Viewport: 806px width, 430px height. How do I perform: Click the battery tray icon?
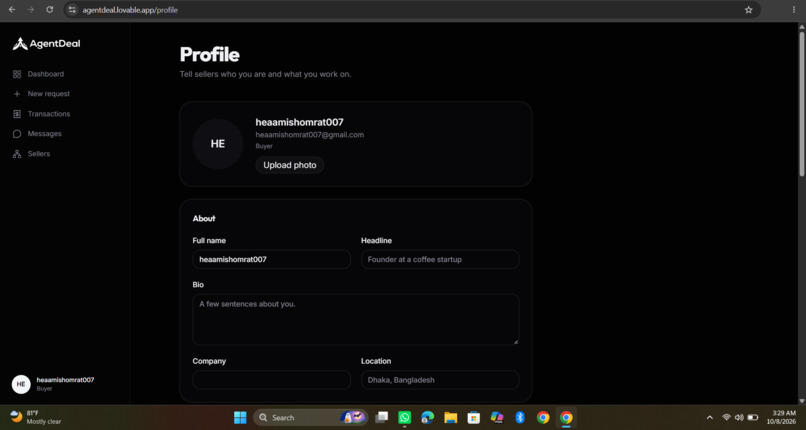tap(753, 417)
